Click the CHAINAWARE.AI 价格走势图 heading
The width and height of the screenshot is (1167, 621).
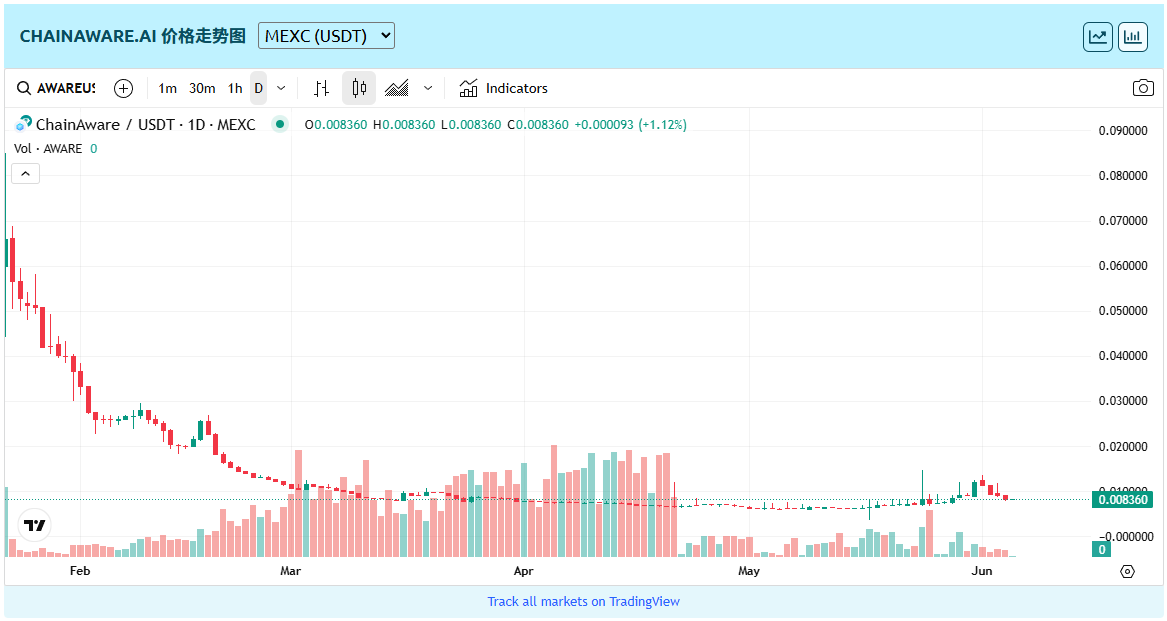click(132, 36)
